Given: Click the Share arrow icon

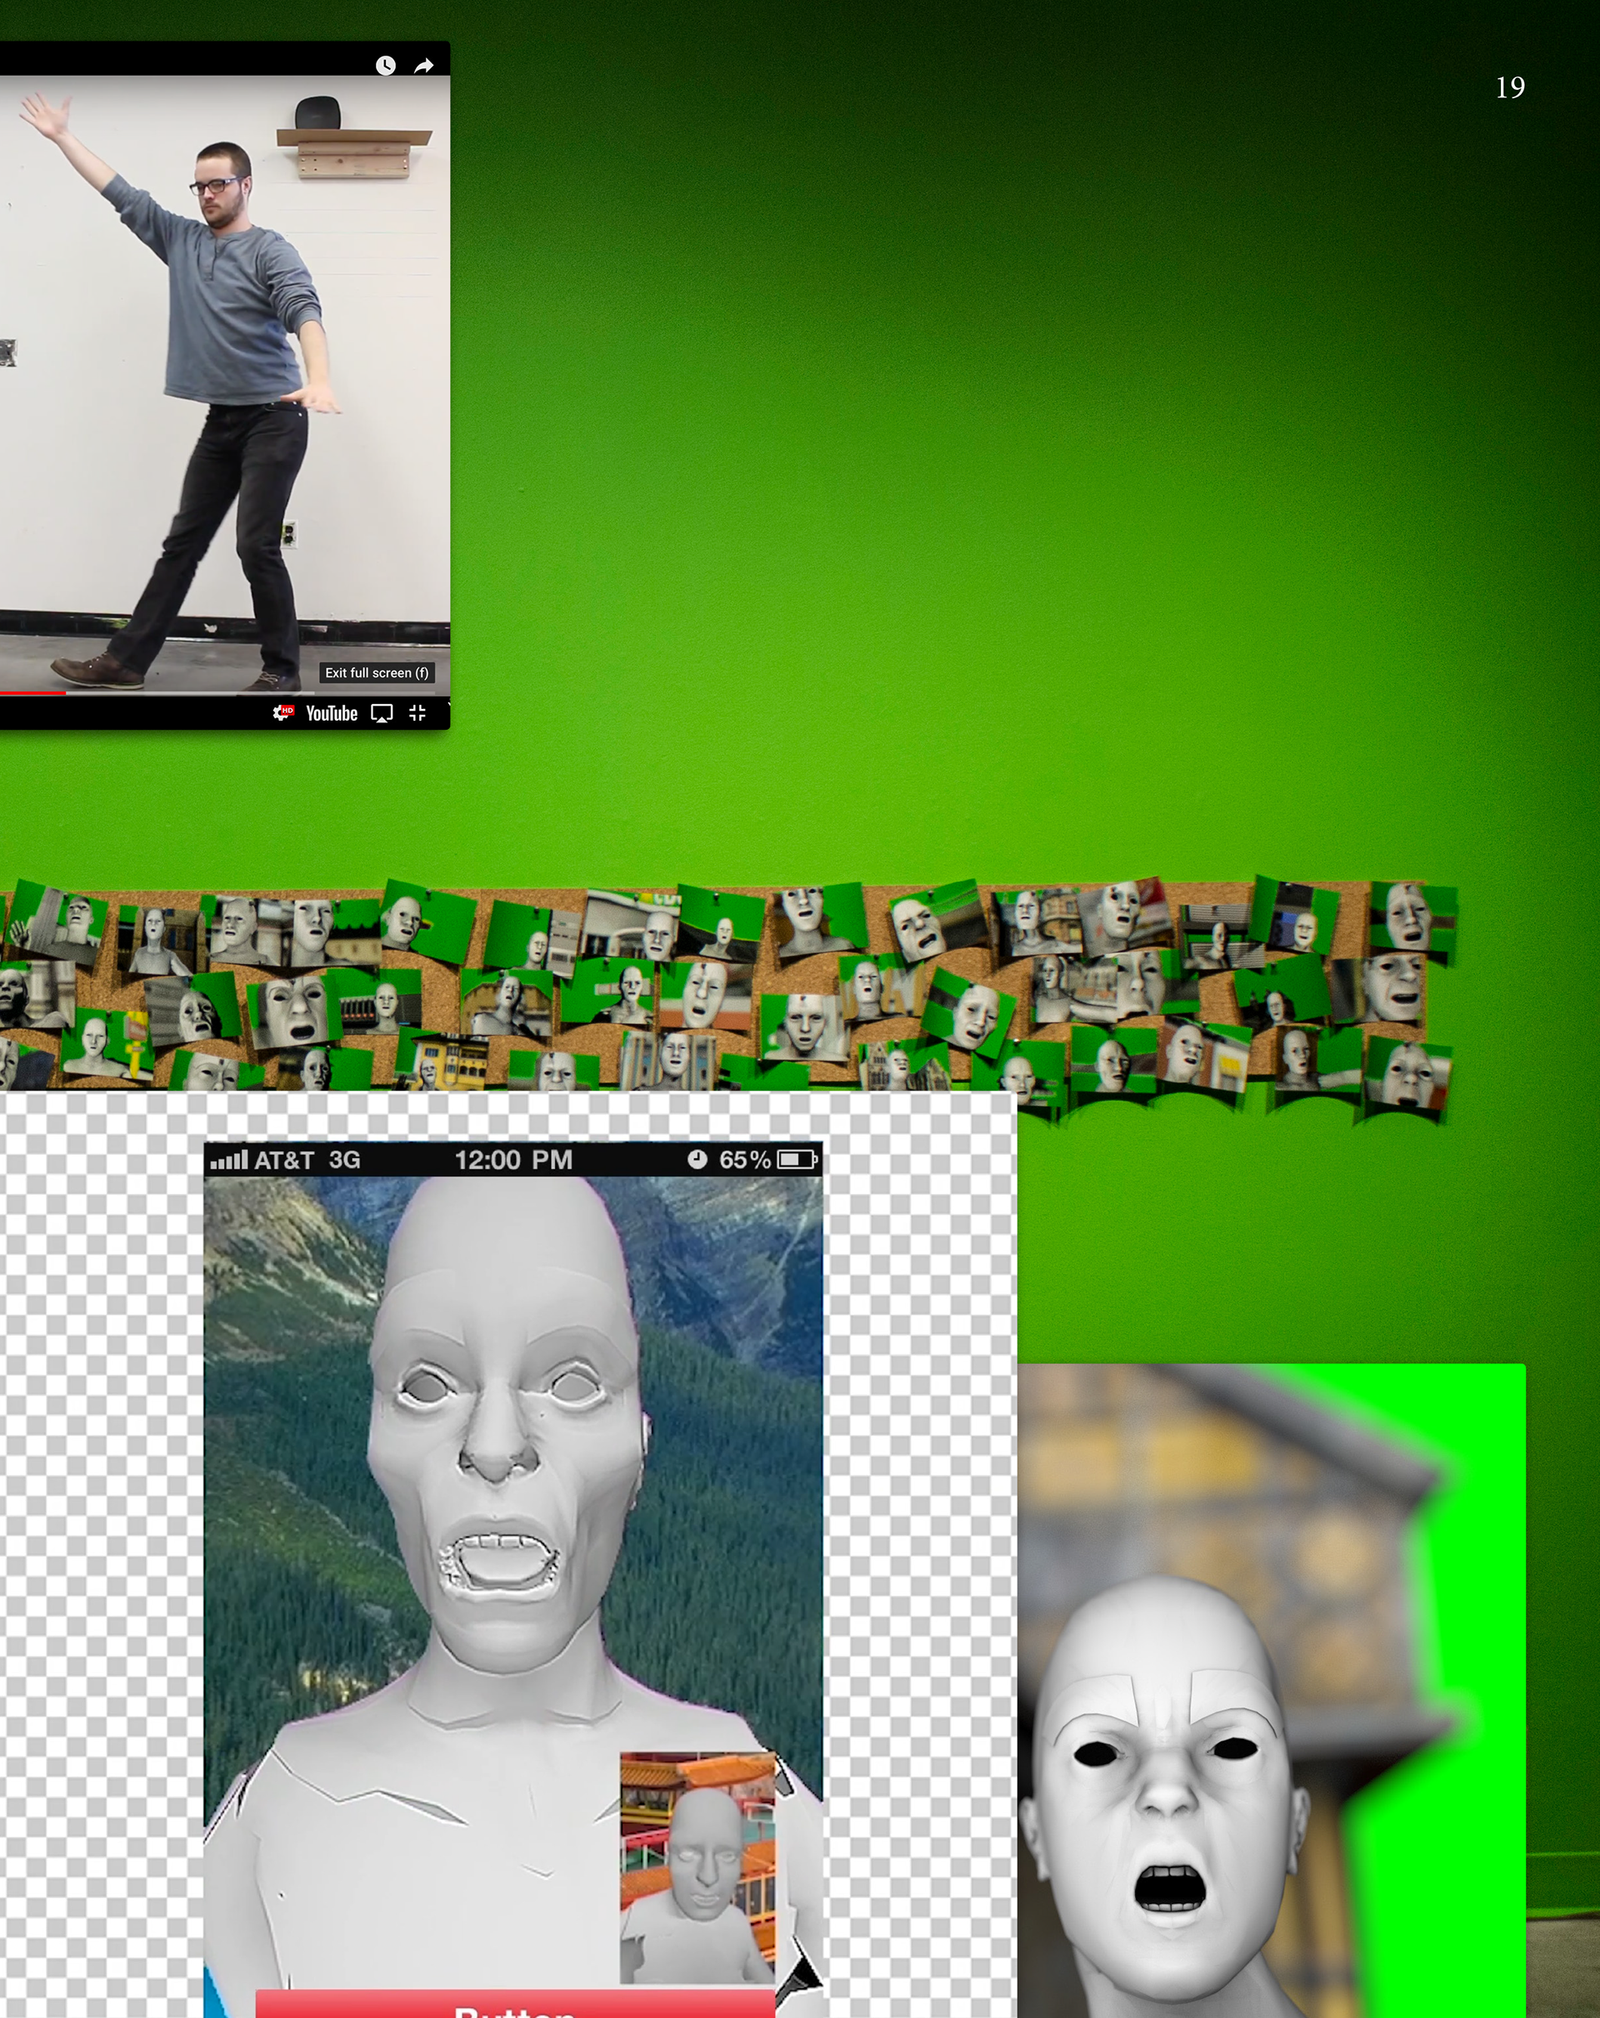Looking at the screenshot, I should (x=424, y=66).
